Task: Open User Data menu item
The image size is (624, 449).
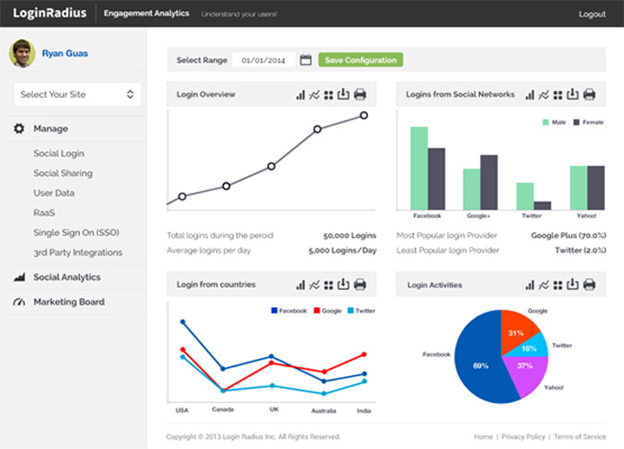Action: (54, 193)
